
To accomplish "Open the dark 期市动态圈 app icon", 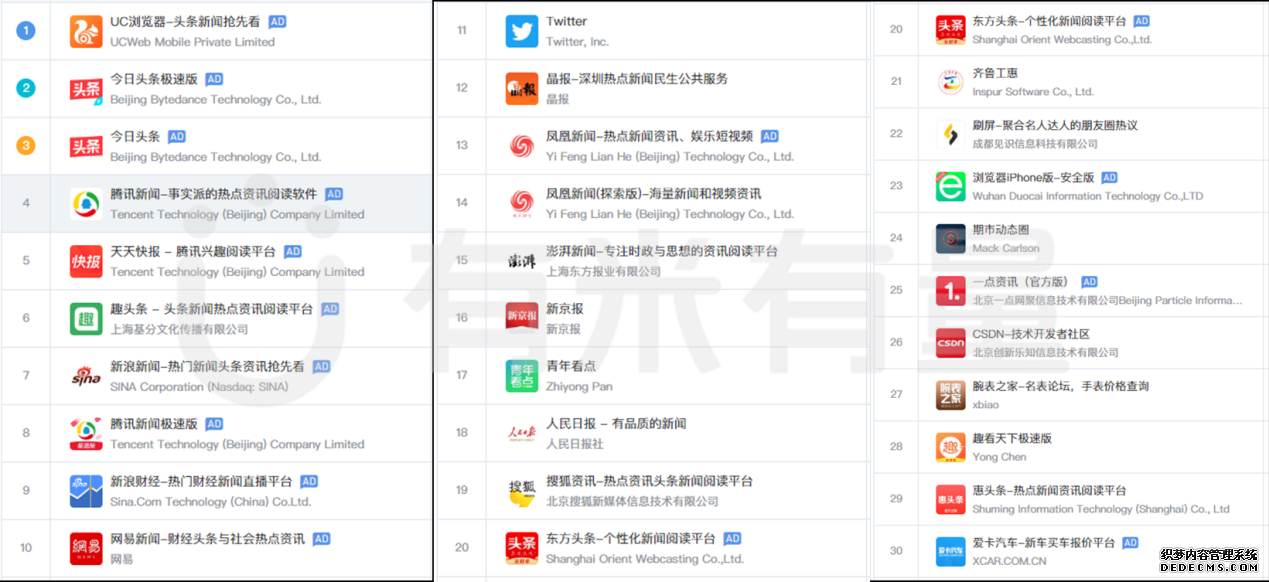I will pyautogui.click(x=950, y=239).
